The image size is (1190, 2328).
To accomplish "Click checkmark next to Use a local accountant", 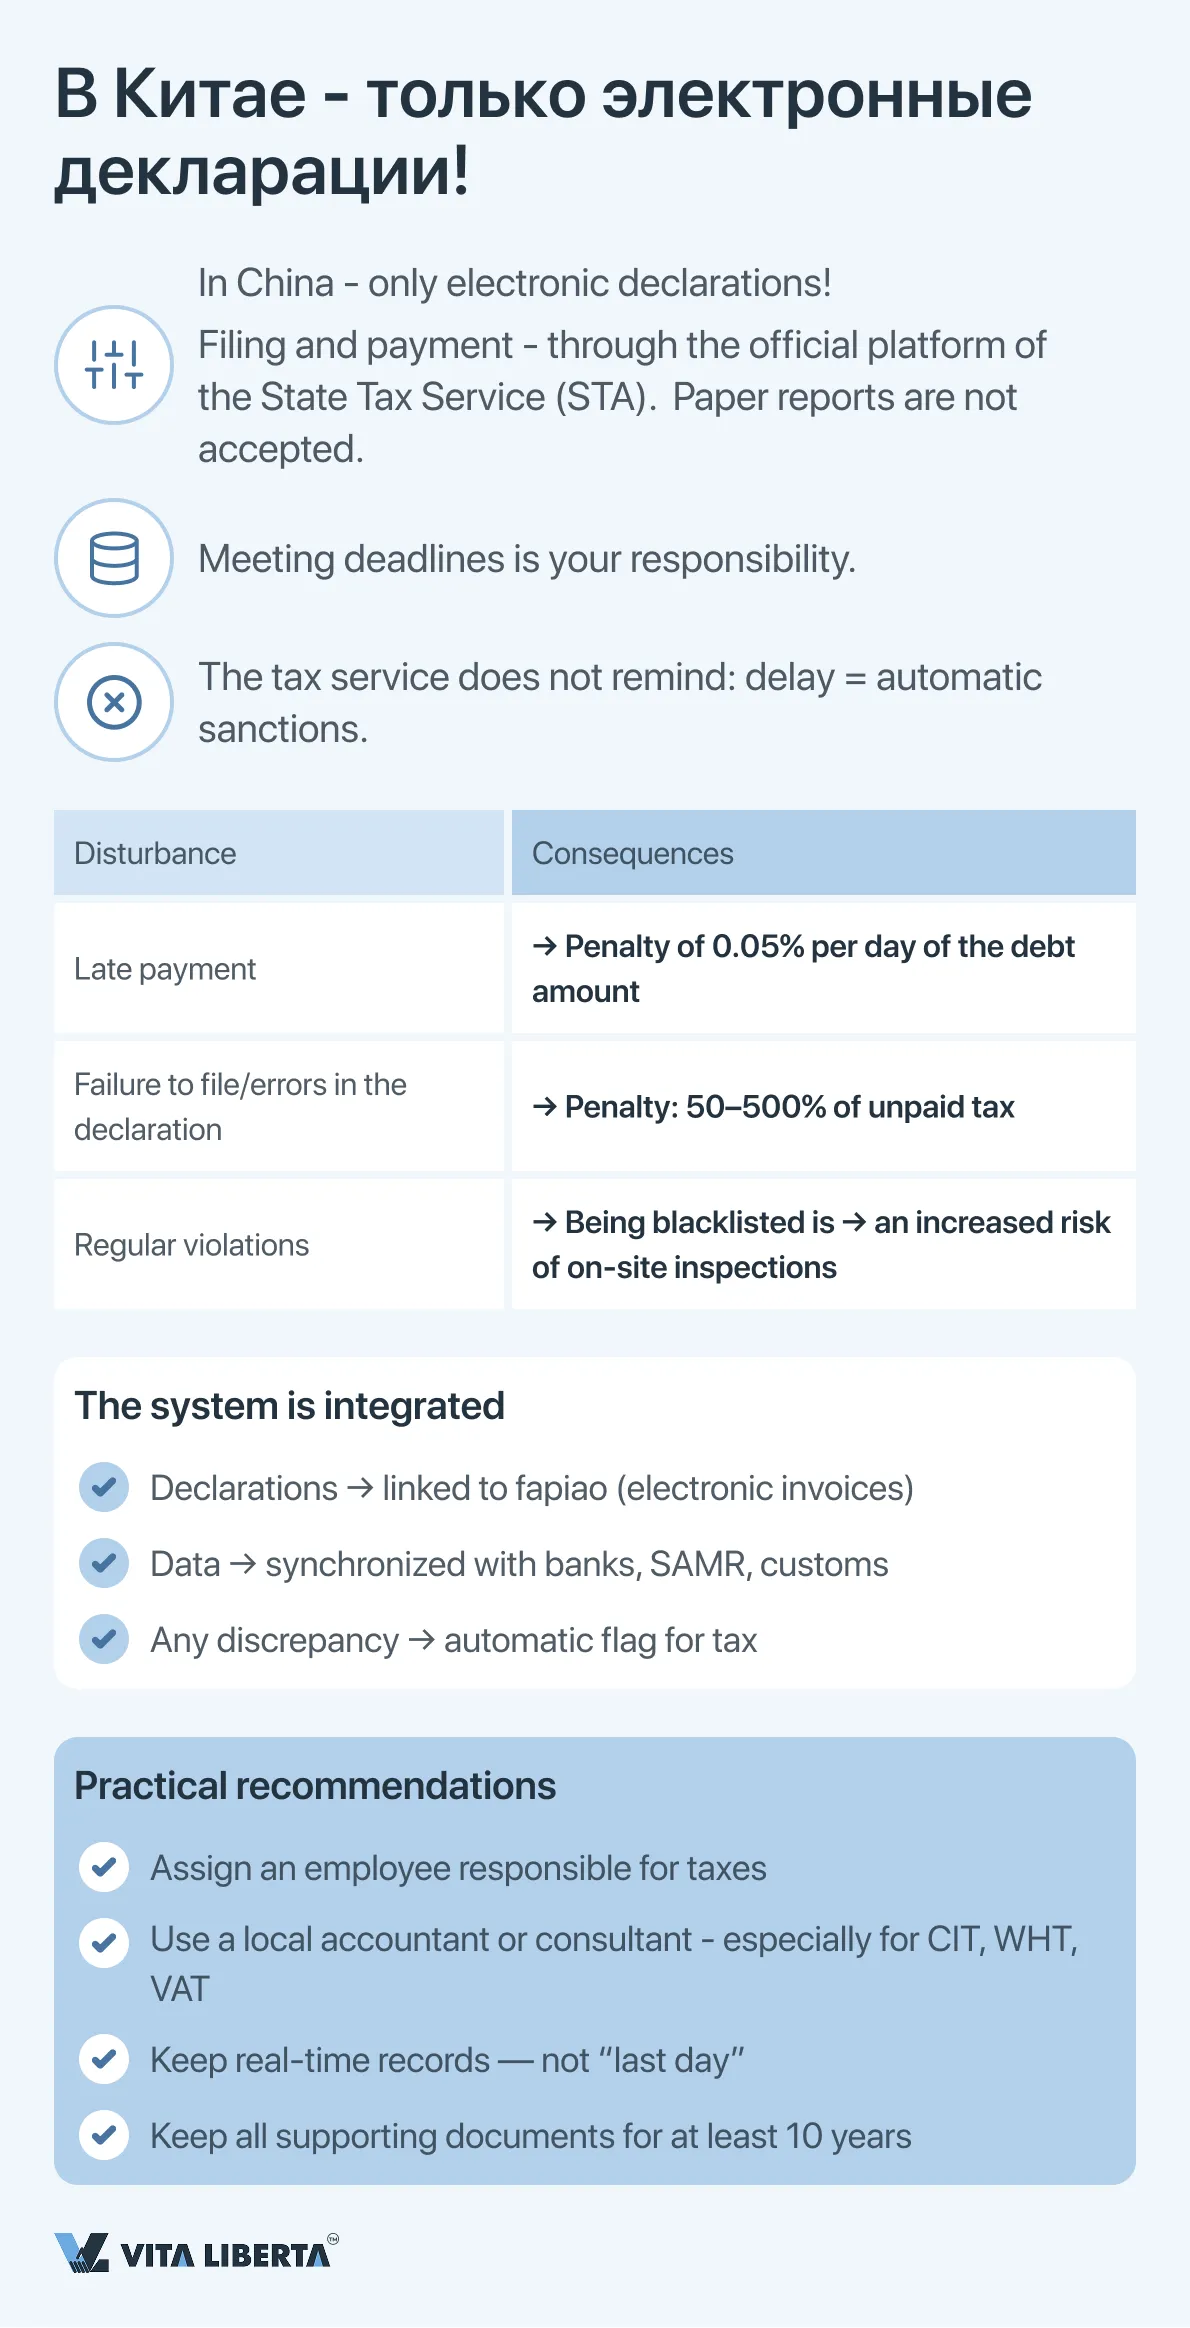I will point(104,1942).
